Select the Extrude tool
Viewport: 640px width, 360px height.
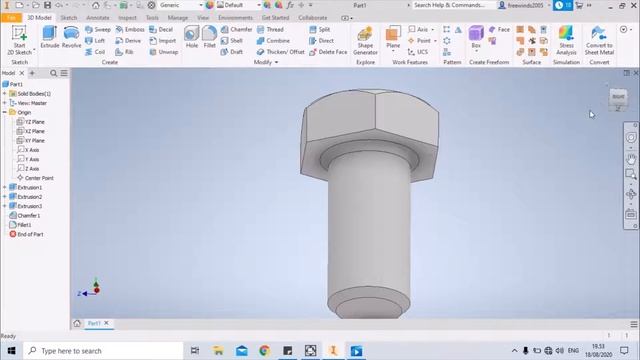[50, 37]
